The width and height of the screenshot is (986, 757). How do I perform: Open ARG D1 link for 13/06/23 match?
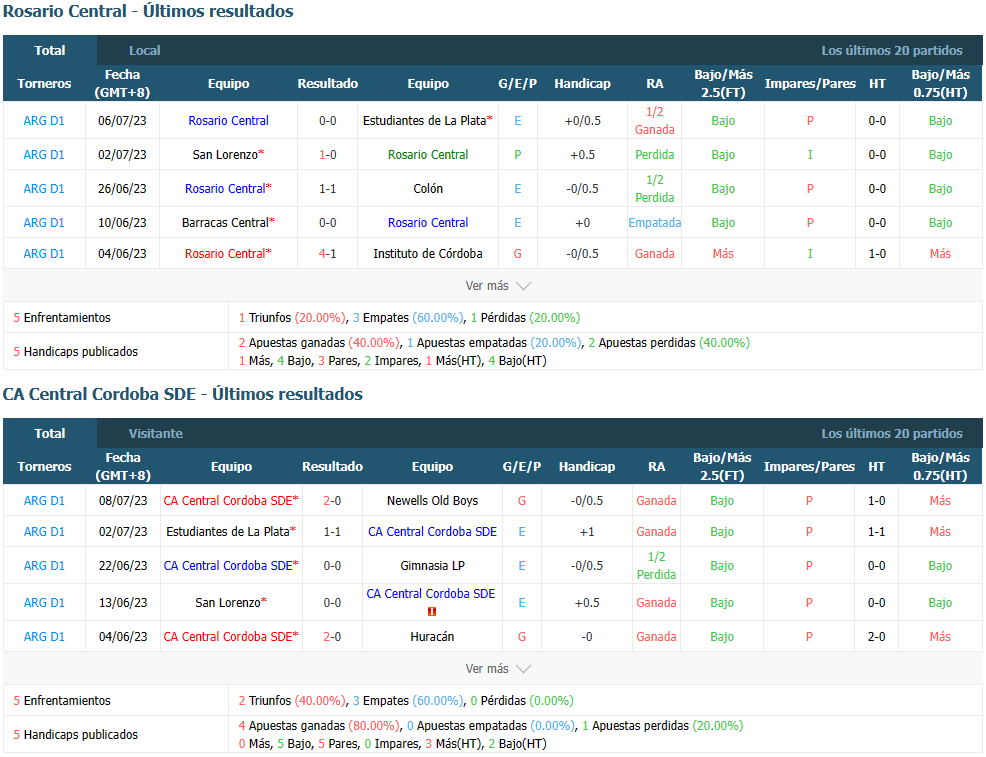[x=44, y=602]
